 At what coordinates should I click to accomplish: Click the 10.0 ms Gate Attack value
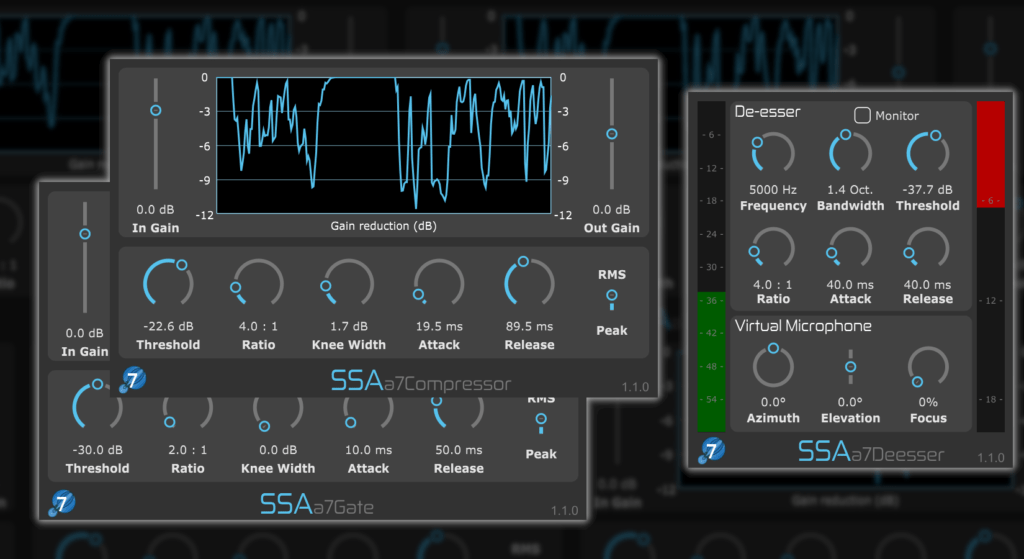[368, 450]
